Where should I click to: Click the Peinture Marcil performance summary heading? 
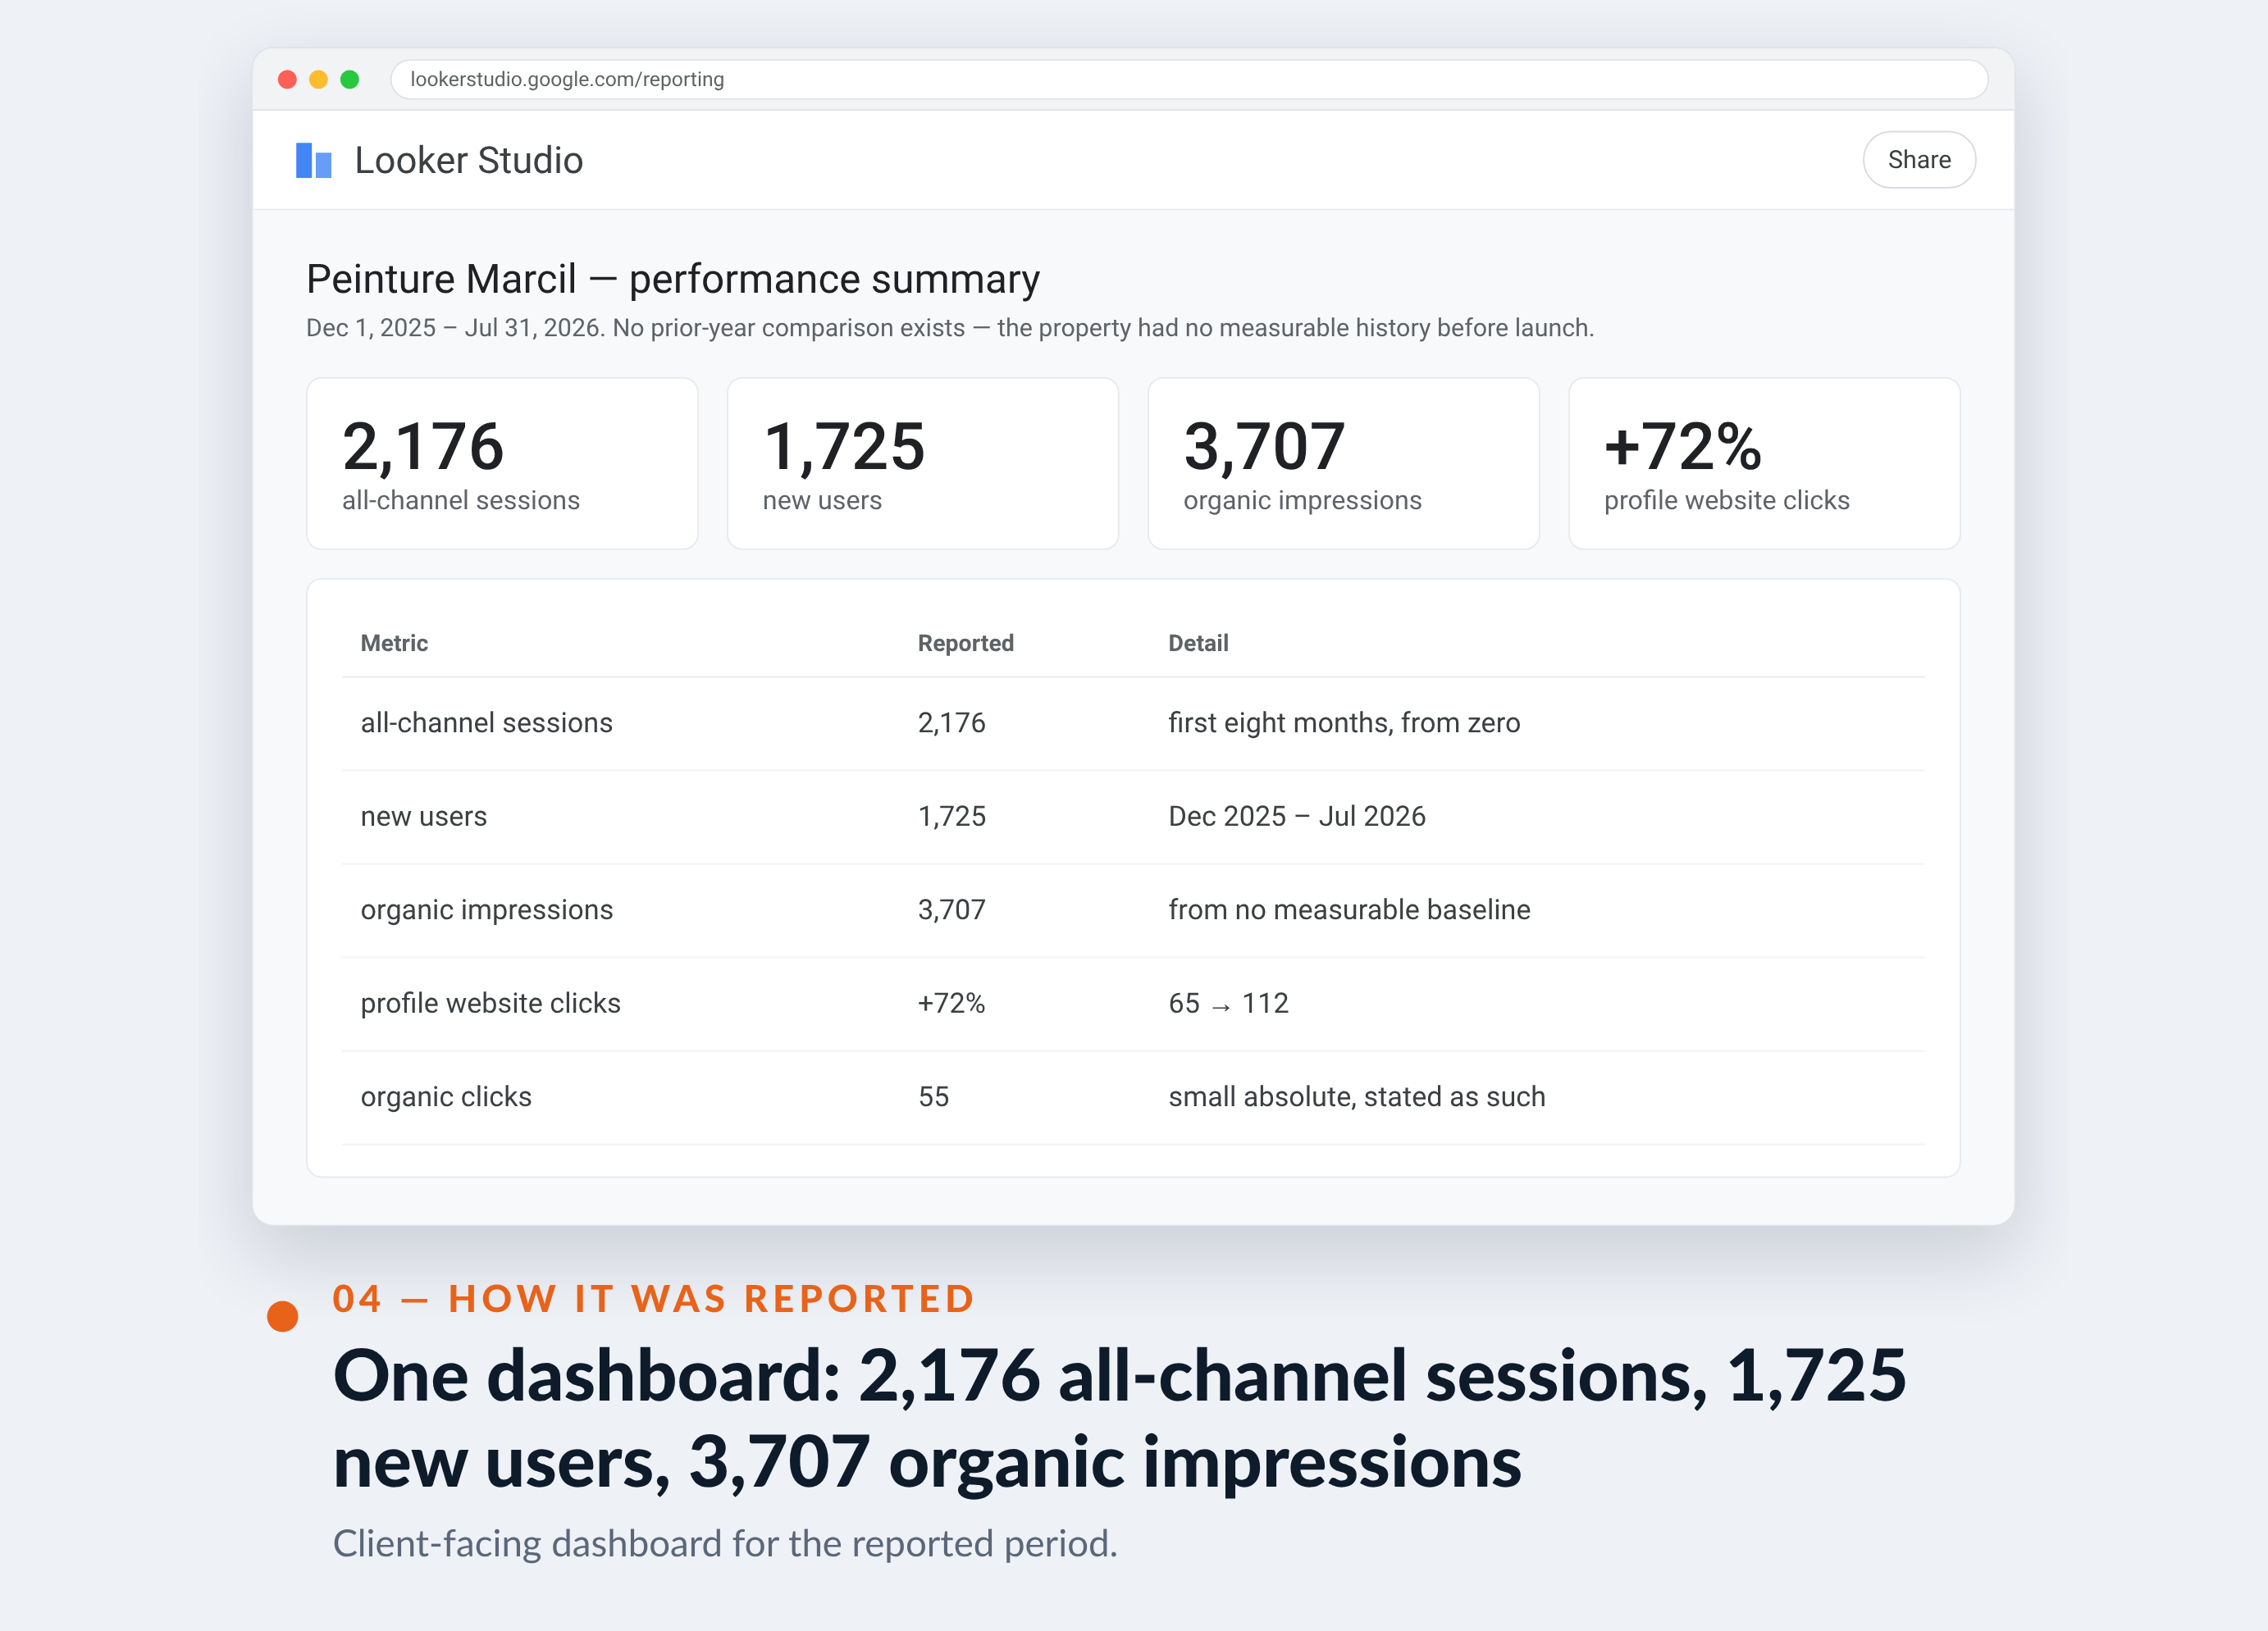click(x=672, y=279)
